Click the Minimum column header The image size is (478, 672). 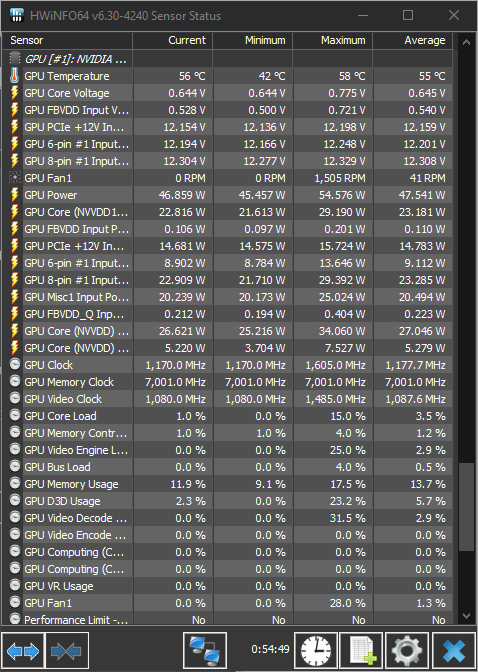pyautogui.click(x=253, y=40)
